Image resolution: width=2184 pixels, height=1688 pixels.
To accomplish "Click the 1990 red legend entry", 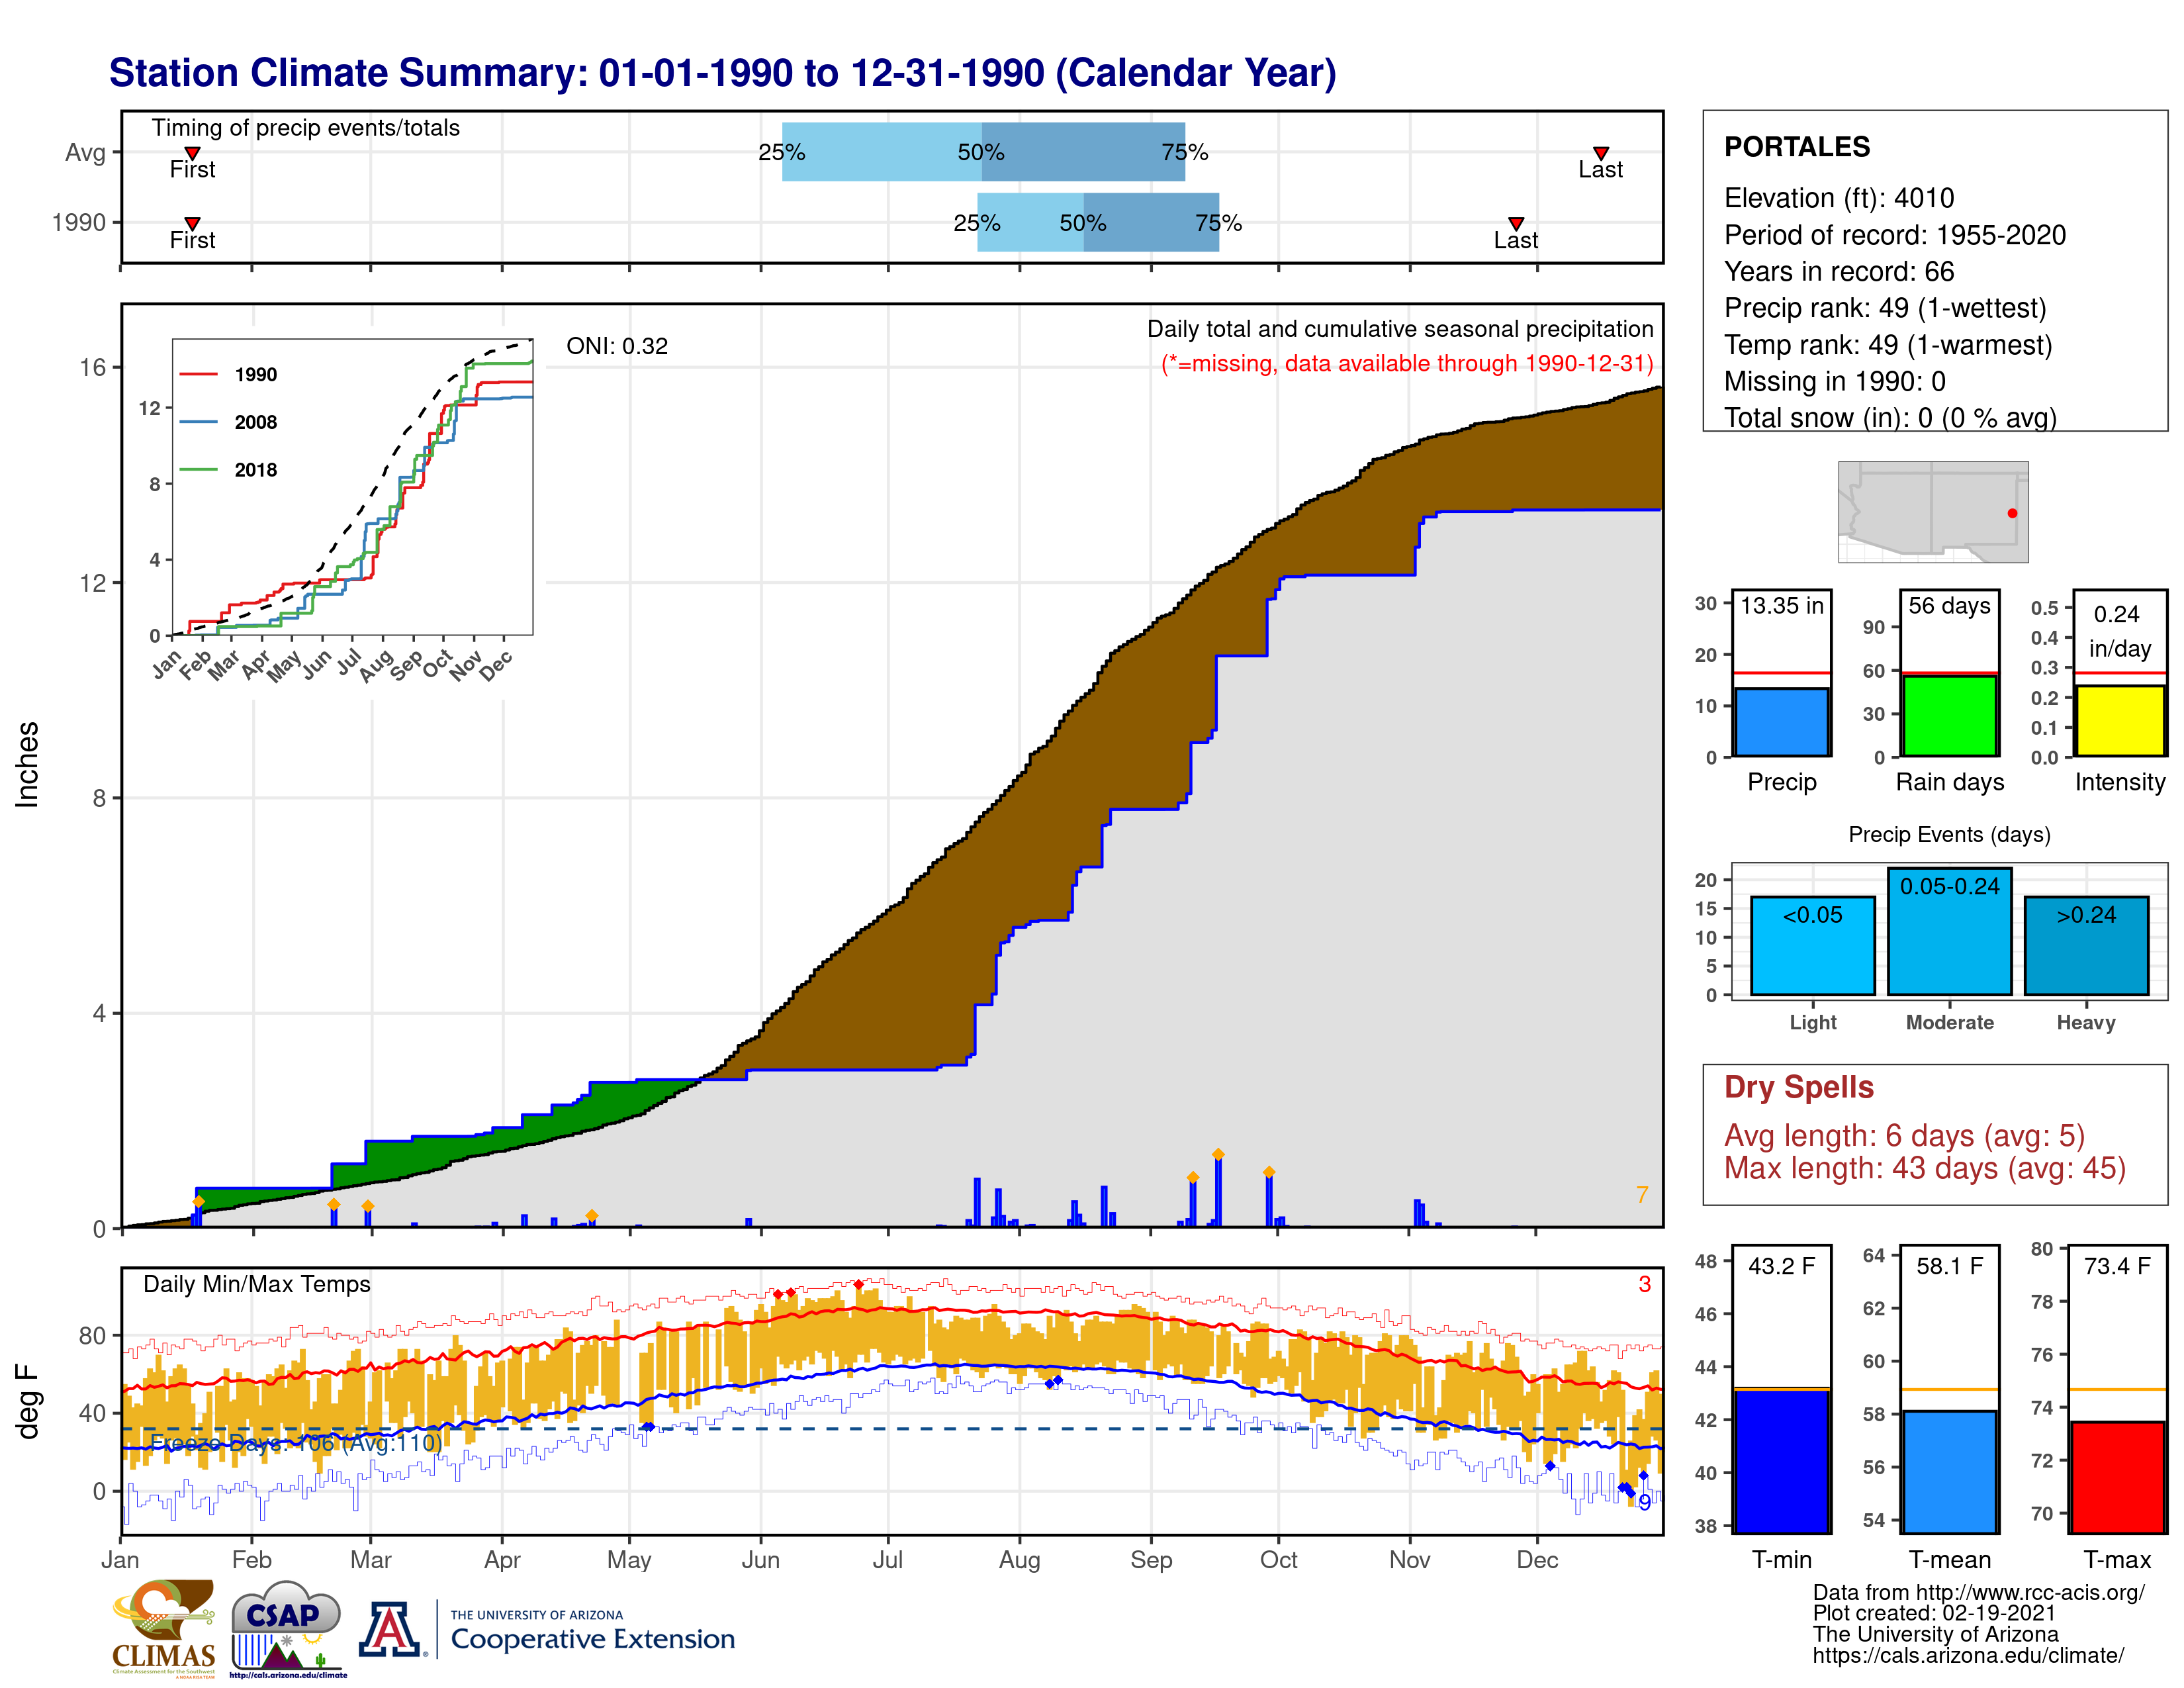I will pos(229,375).
